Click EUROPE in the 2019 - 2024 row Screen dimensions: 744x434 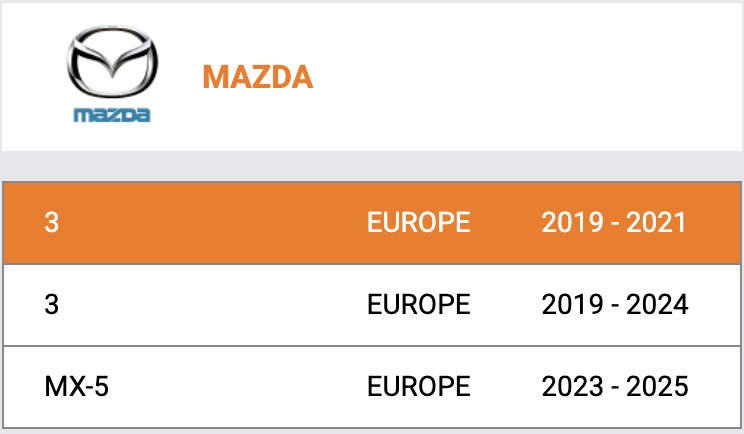click(418, 304)
